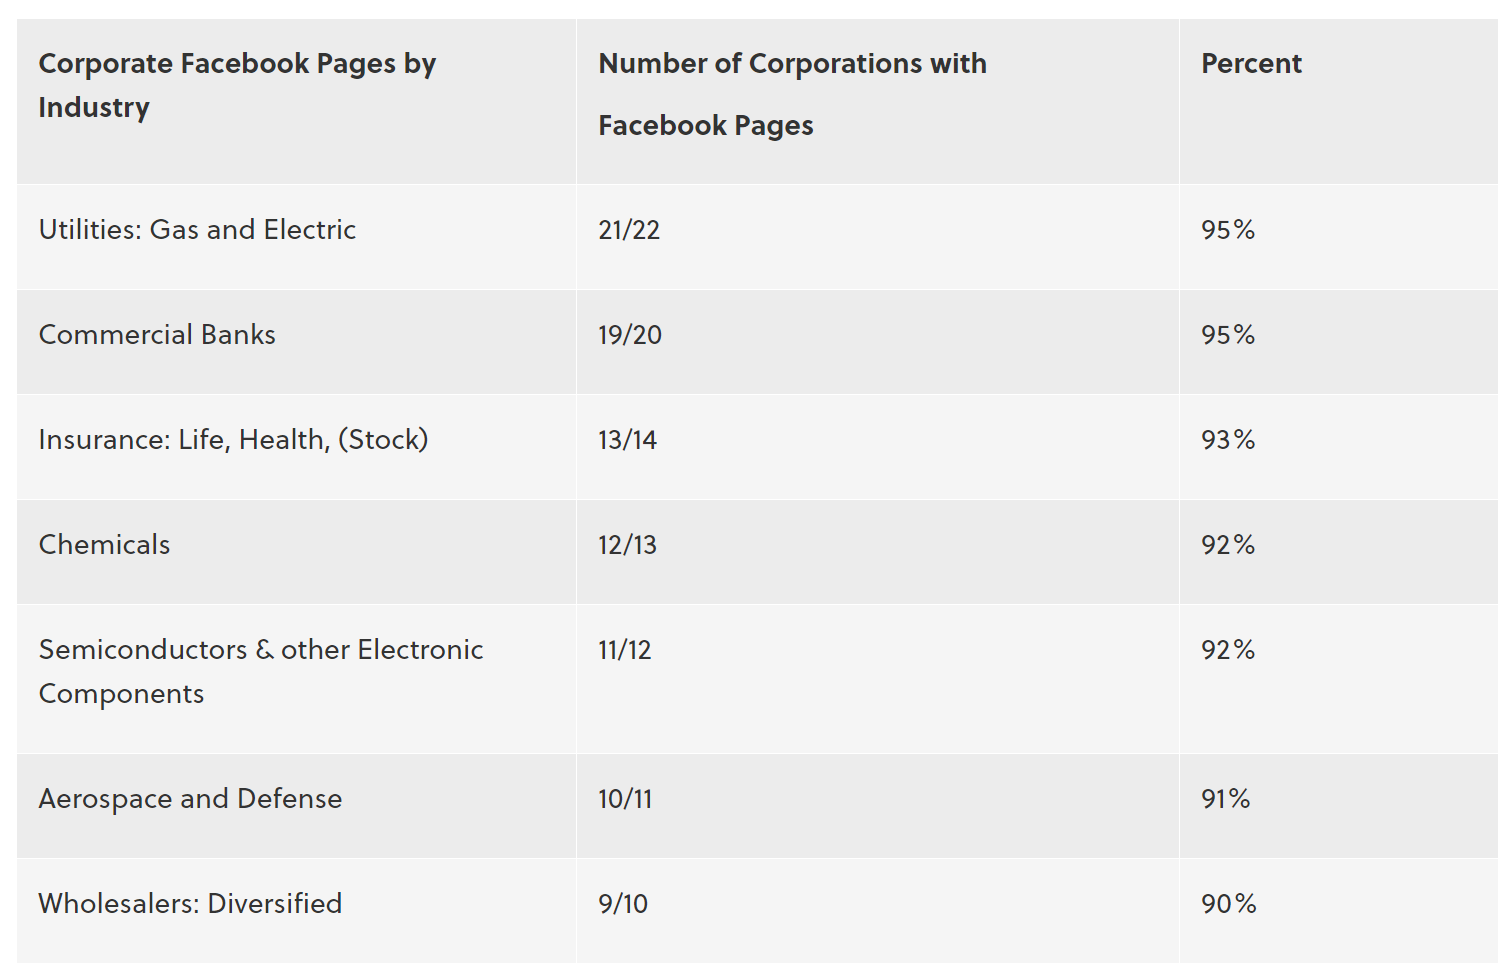Click "Semiconductors & other Electronic Components" cell
Screen dimensions: 1508x969
pos(260,671)
